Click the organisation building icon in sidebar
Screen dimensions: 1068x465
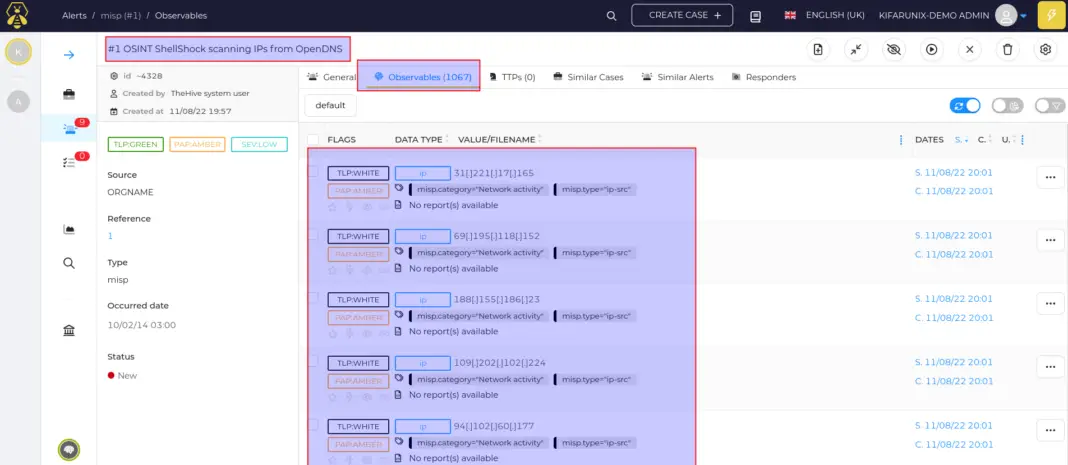[69, 330]
